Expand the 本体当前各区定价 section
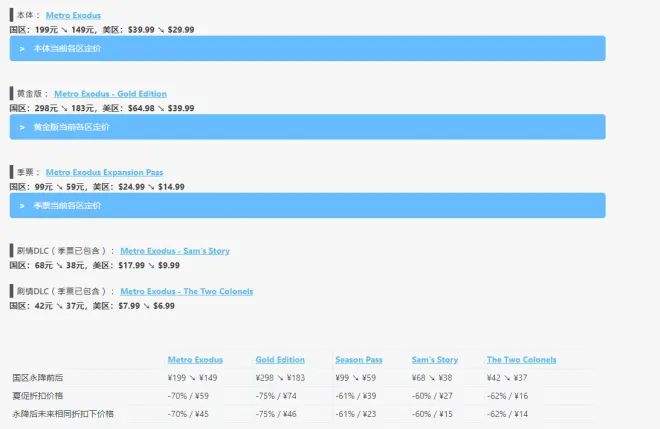 tap(308, 48)
